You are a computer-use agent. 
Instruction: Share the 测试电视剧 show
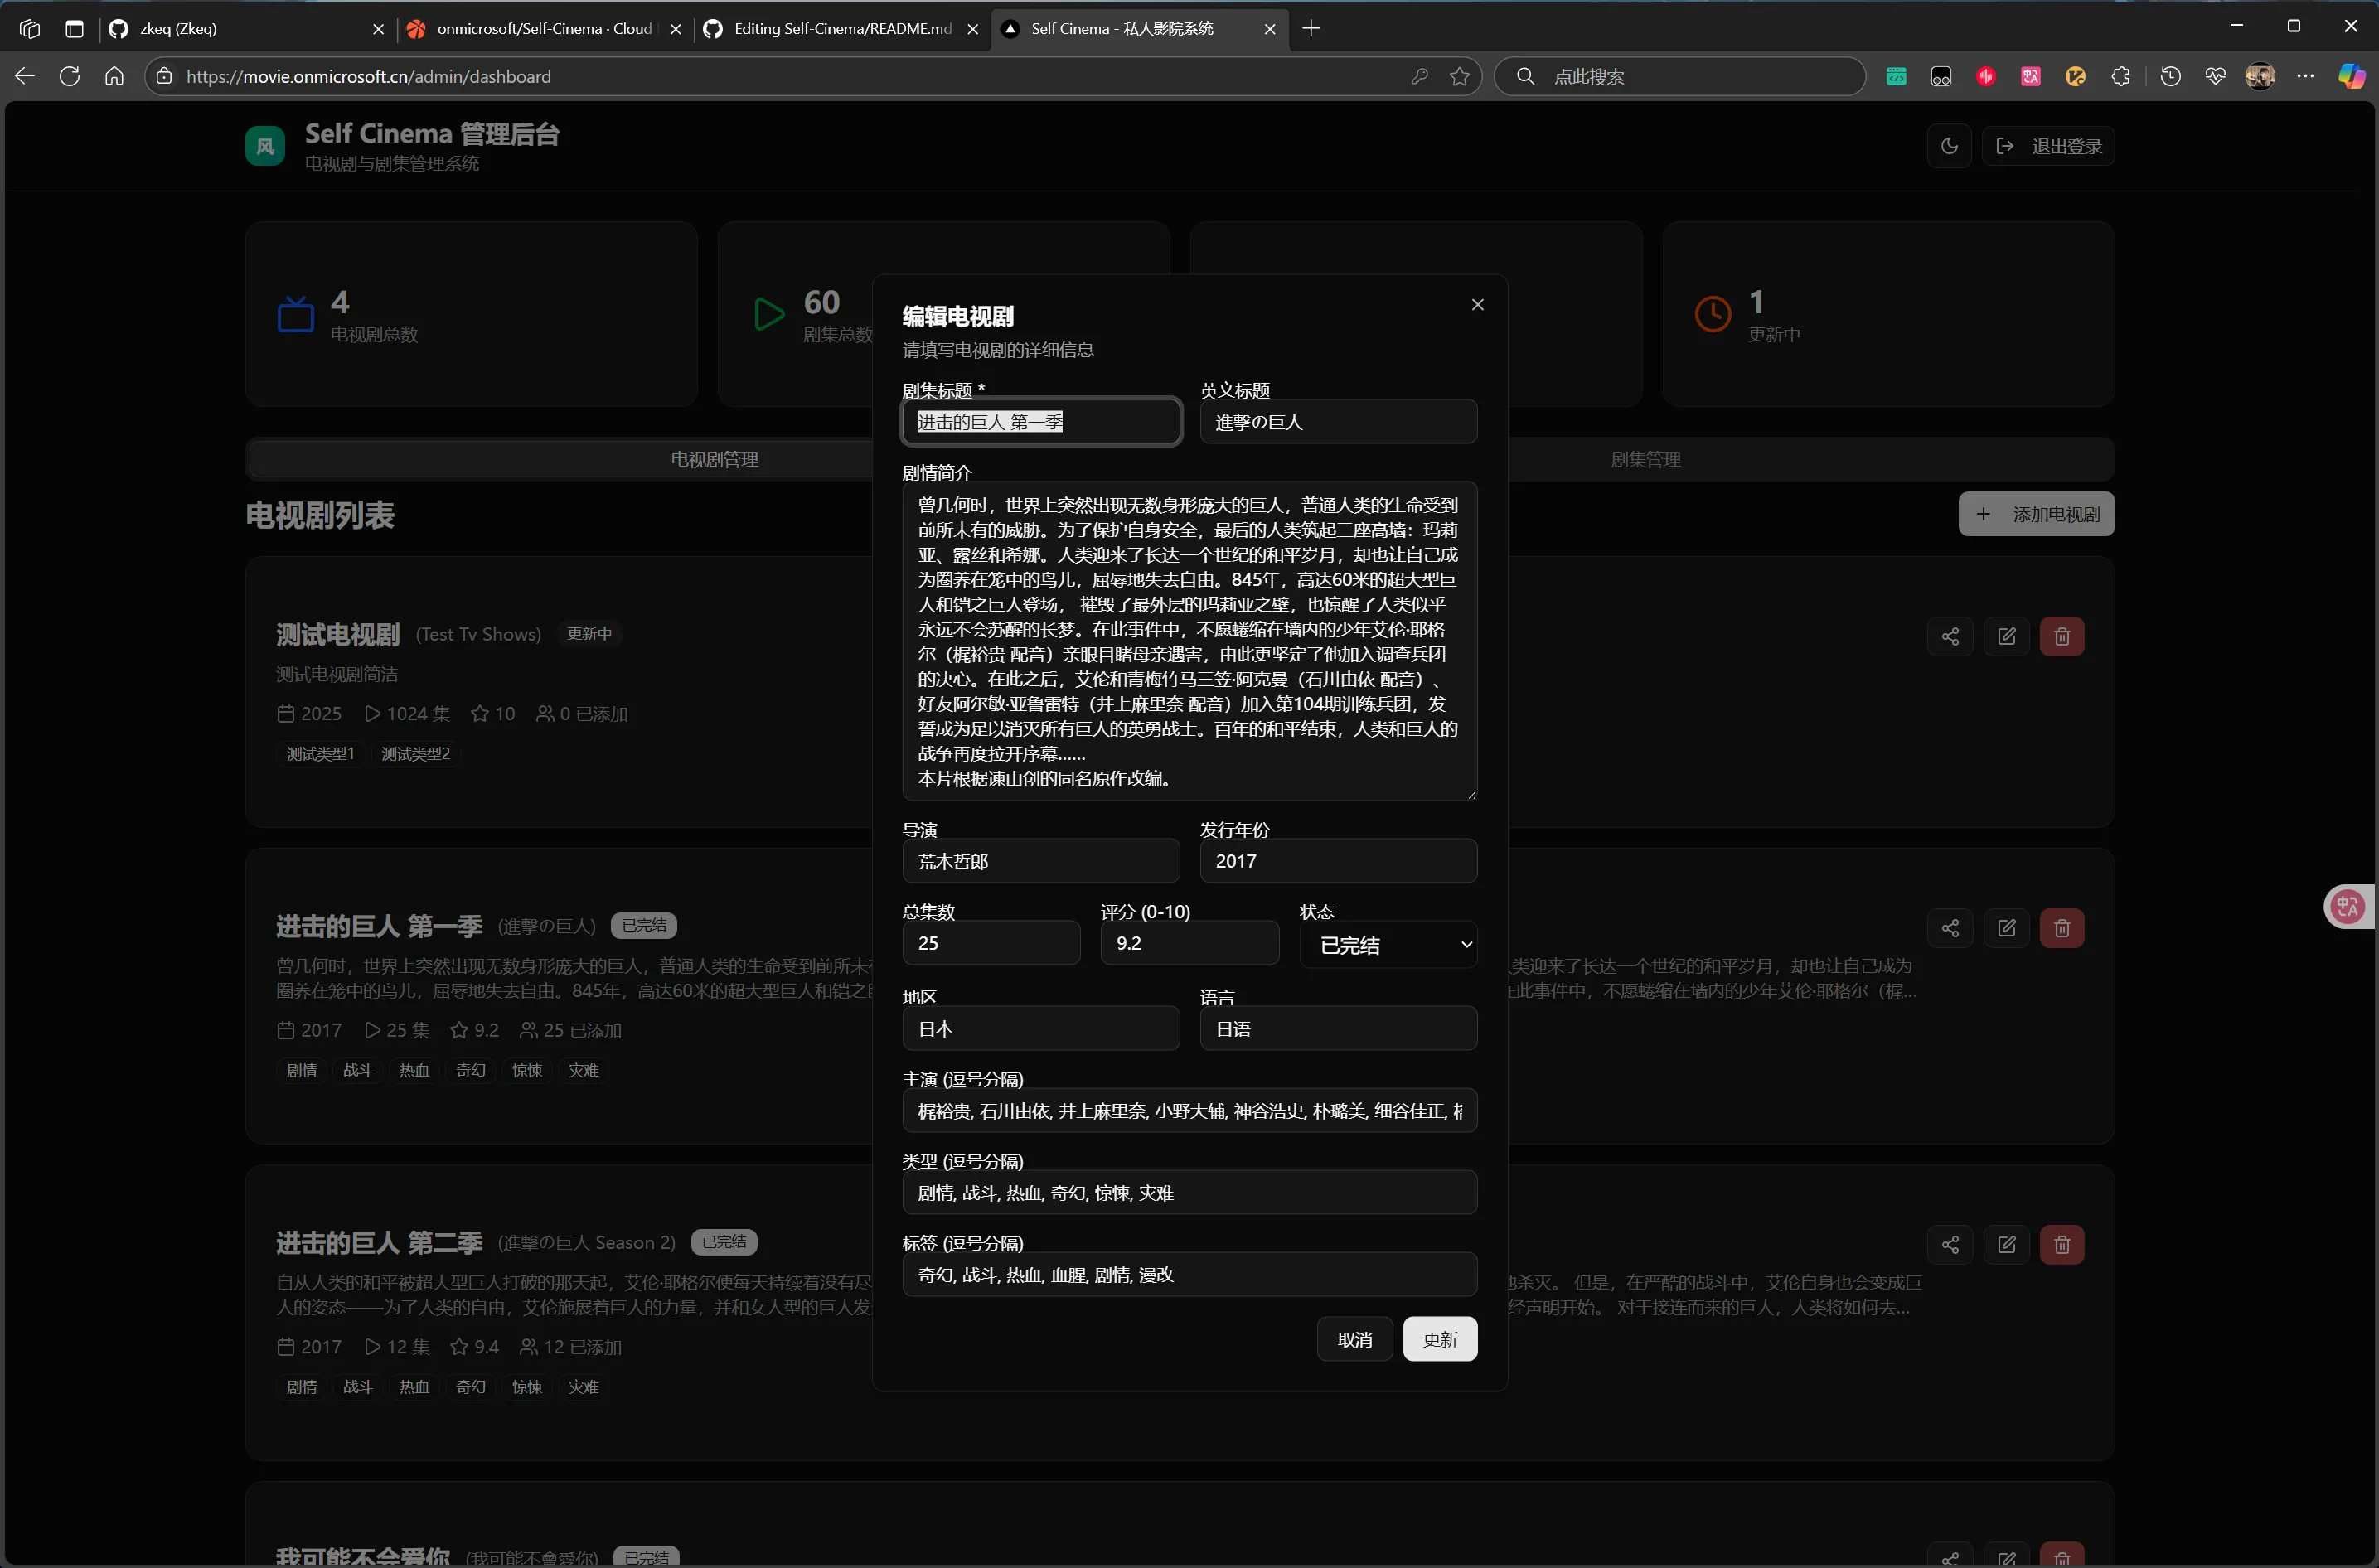(1949, 637)
